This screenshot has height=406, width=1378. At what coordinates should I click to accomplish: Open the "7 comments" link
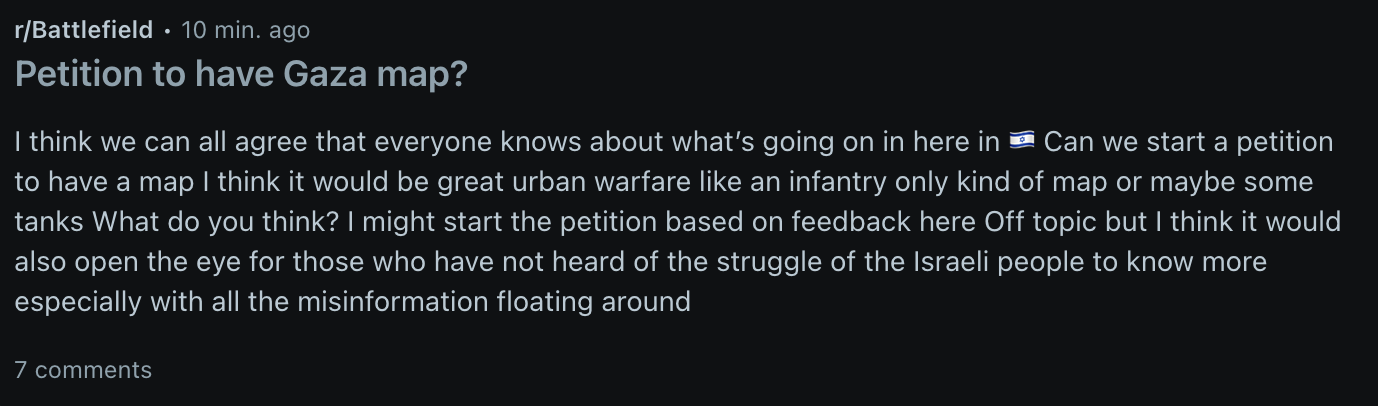[x=83, y=370]
